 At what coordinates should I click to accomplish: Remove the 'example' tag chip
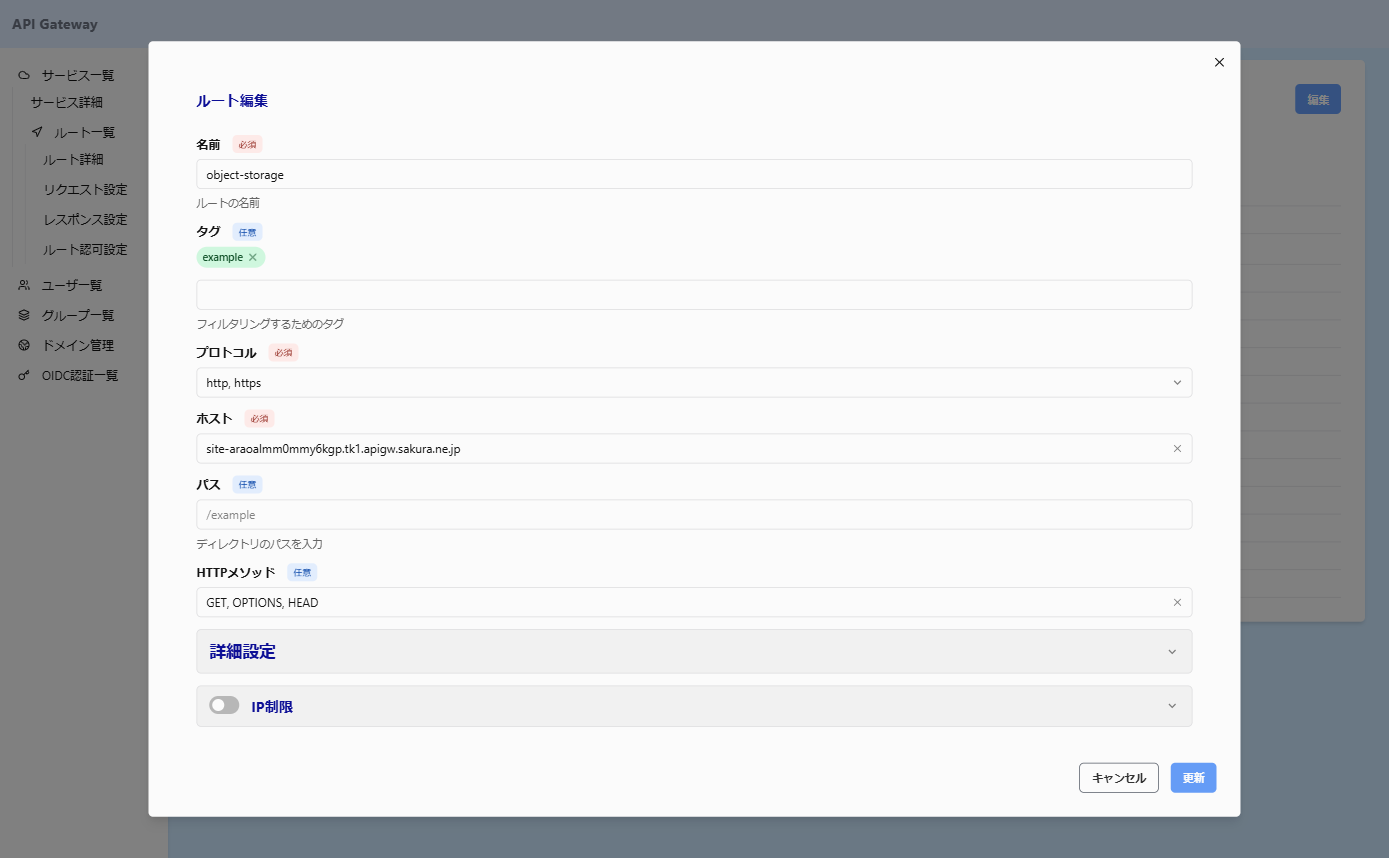[253, 258]
